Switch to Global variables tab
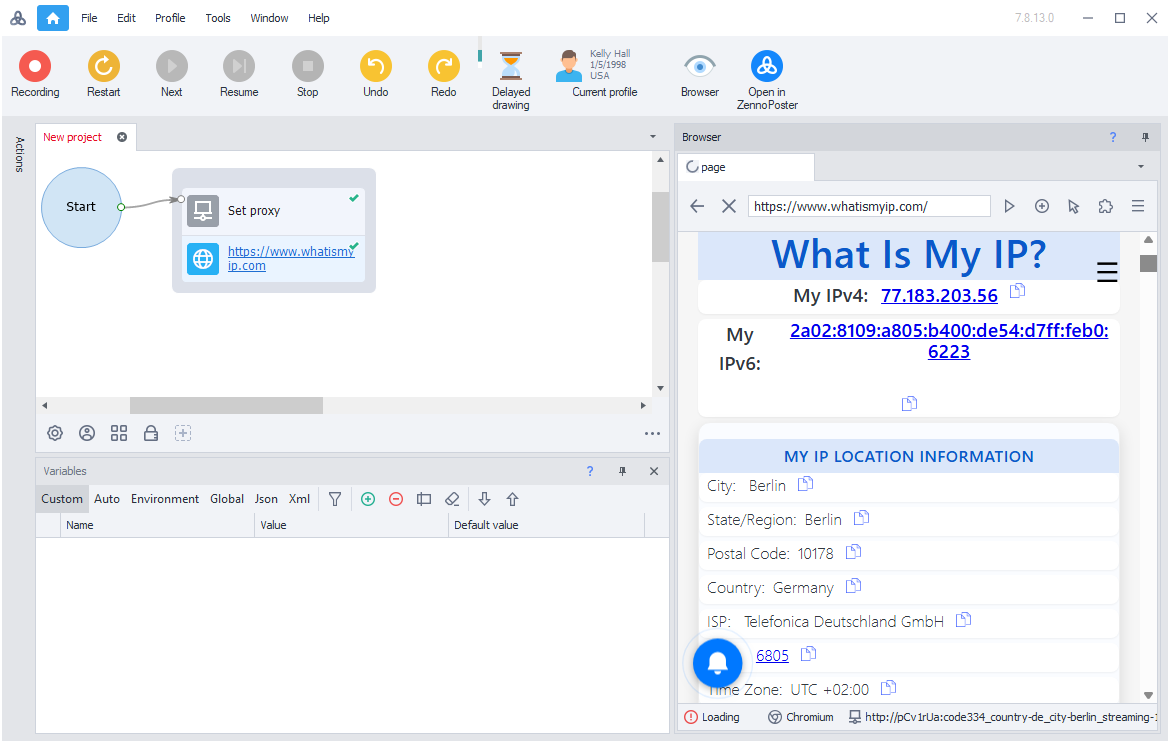 coord(227,499)
